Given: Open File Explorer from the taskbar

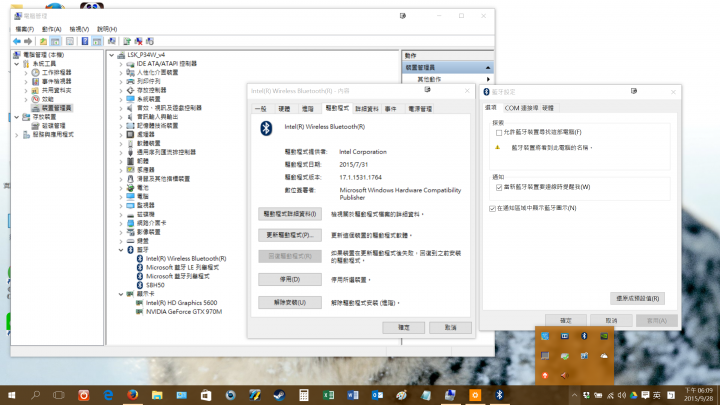Looking at the screenshot, I should [x=157, y=395].
